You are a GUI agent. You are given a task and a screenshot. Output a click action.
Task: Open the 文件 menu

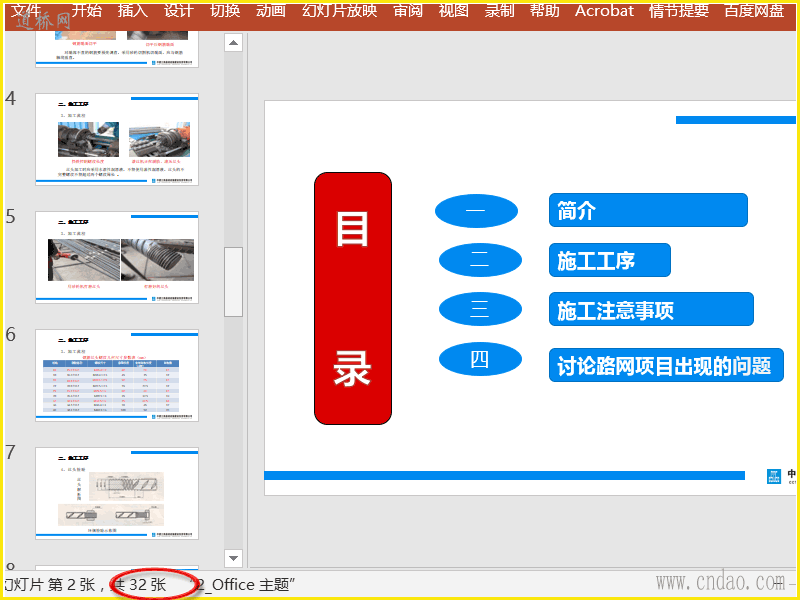pyautogui.click(x=26, y=10)
